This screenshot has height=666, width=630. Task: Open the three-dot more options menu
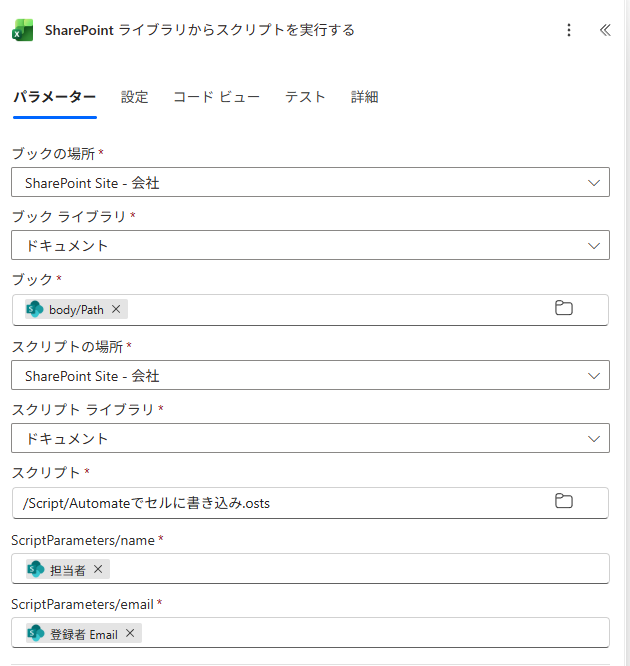(569, 30)
